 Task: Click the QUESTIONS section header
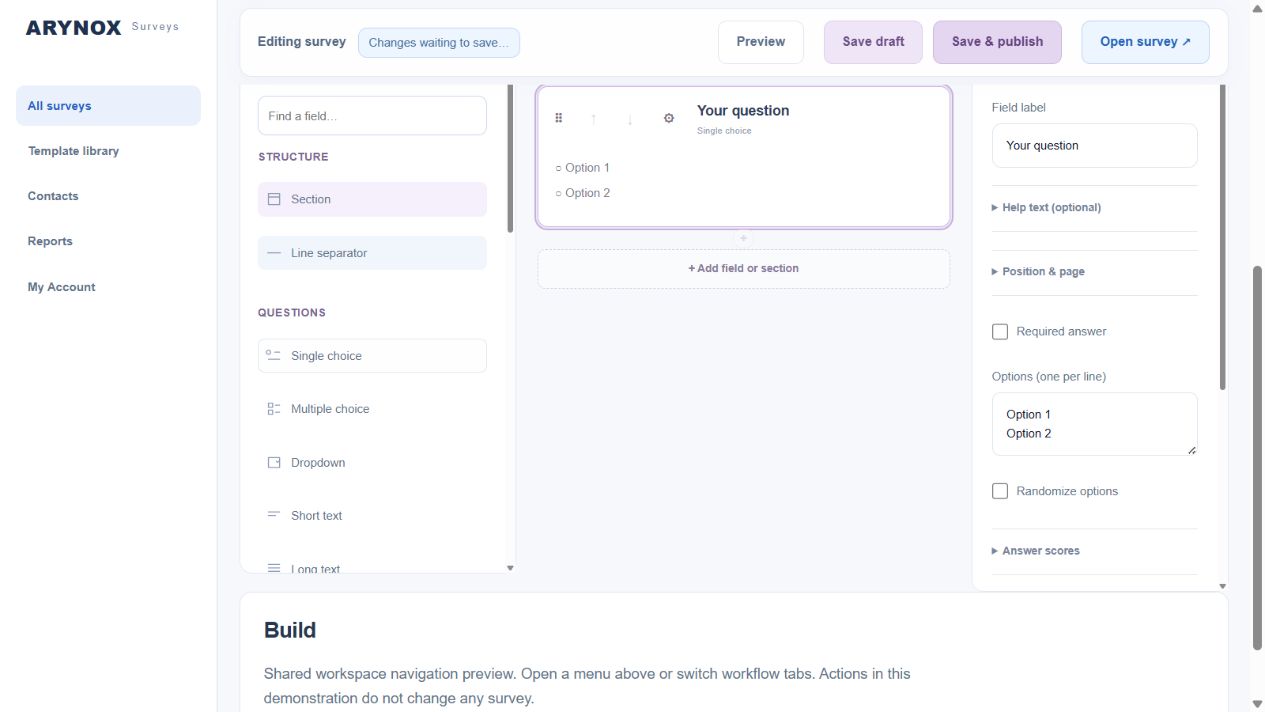tap(292, 313)
